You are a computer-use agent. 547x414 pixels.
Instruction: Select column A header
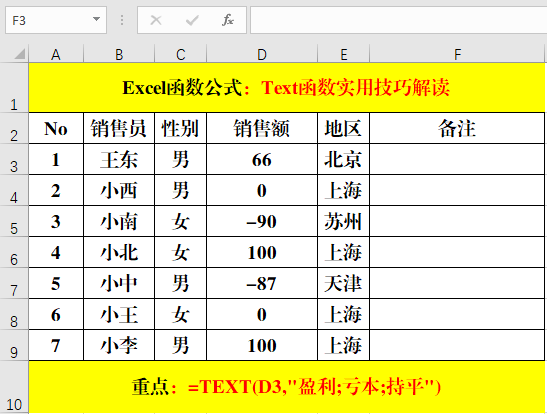click(x=56, y=54)
